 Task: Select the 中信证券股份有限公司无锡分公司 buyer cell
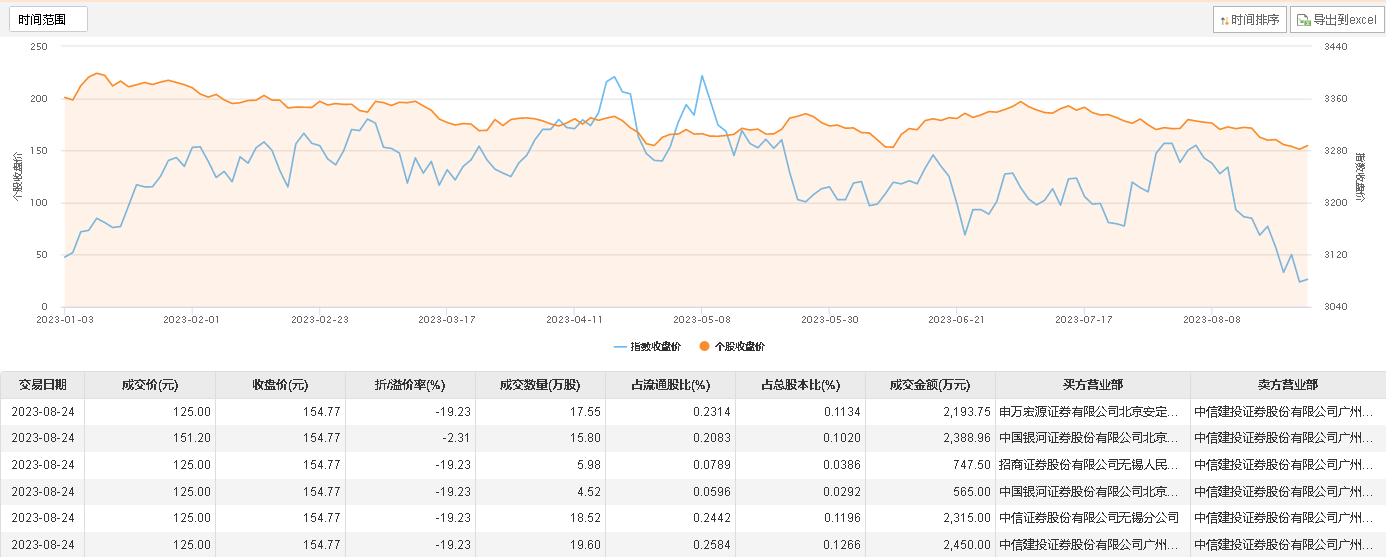coord(1089,518)
